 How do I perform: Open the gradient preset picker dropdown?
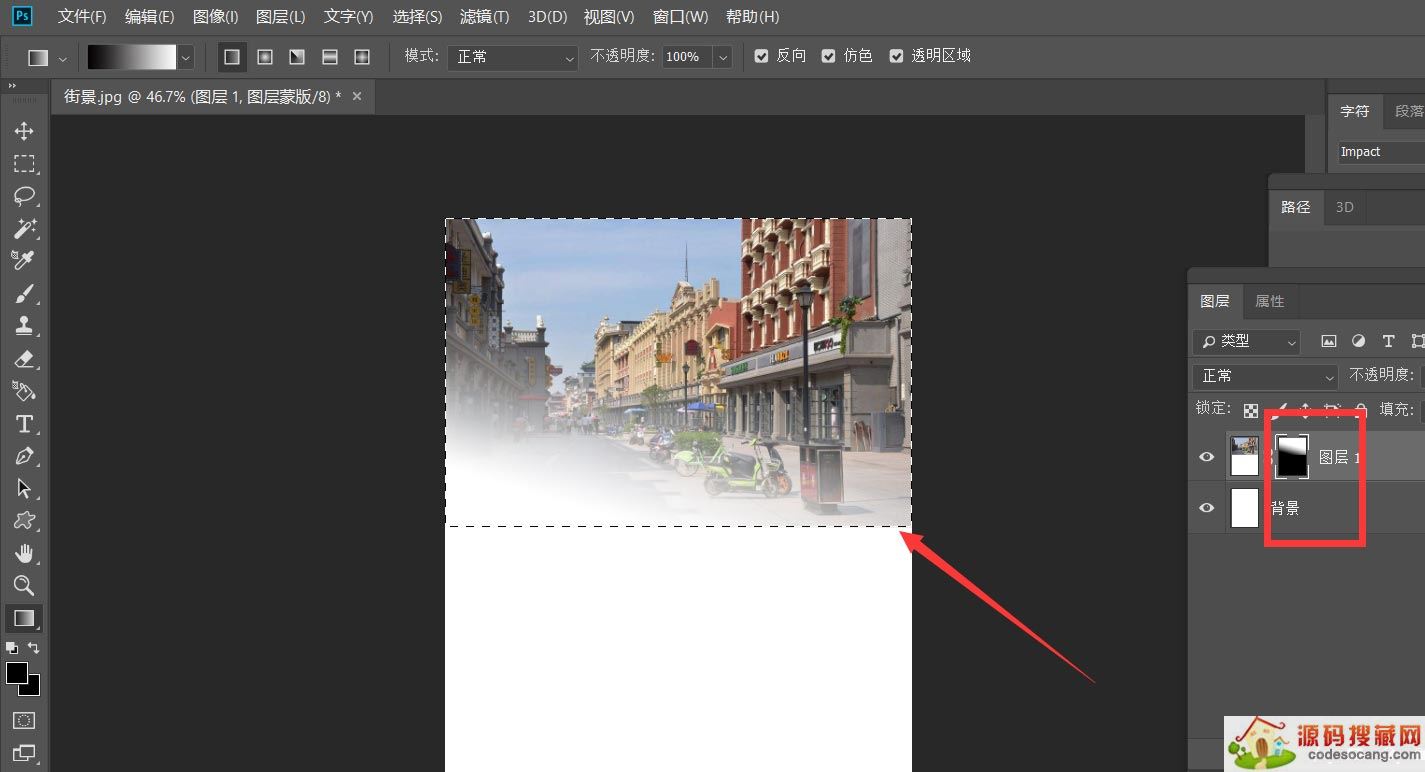[185, 57]
